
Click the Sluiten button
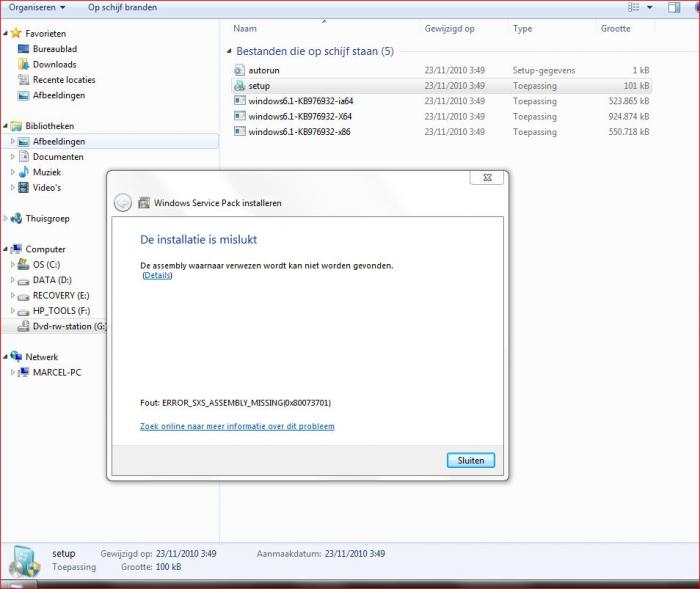tap(471, 460)
